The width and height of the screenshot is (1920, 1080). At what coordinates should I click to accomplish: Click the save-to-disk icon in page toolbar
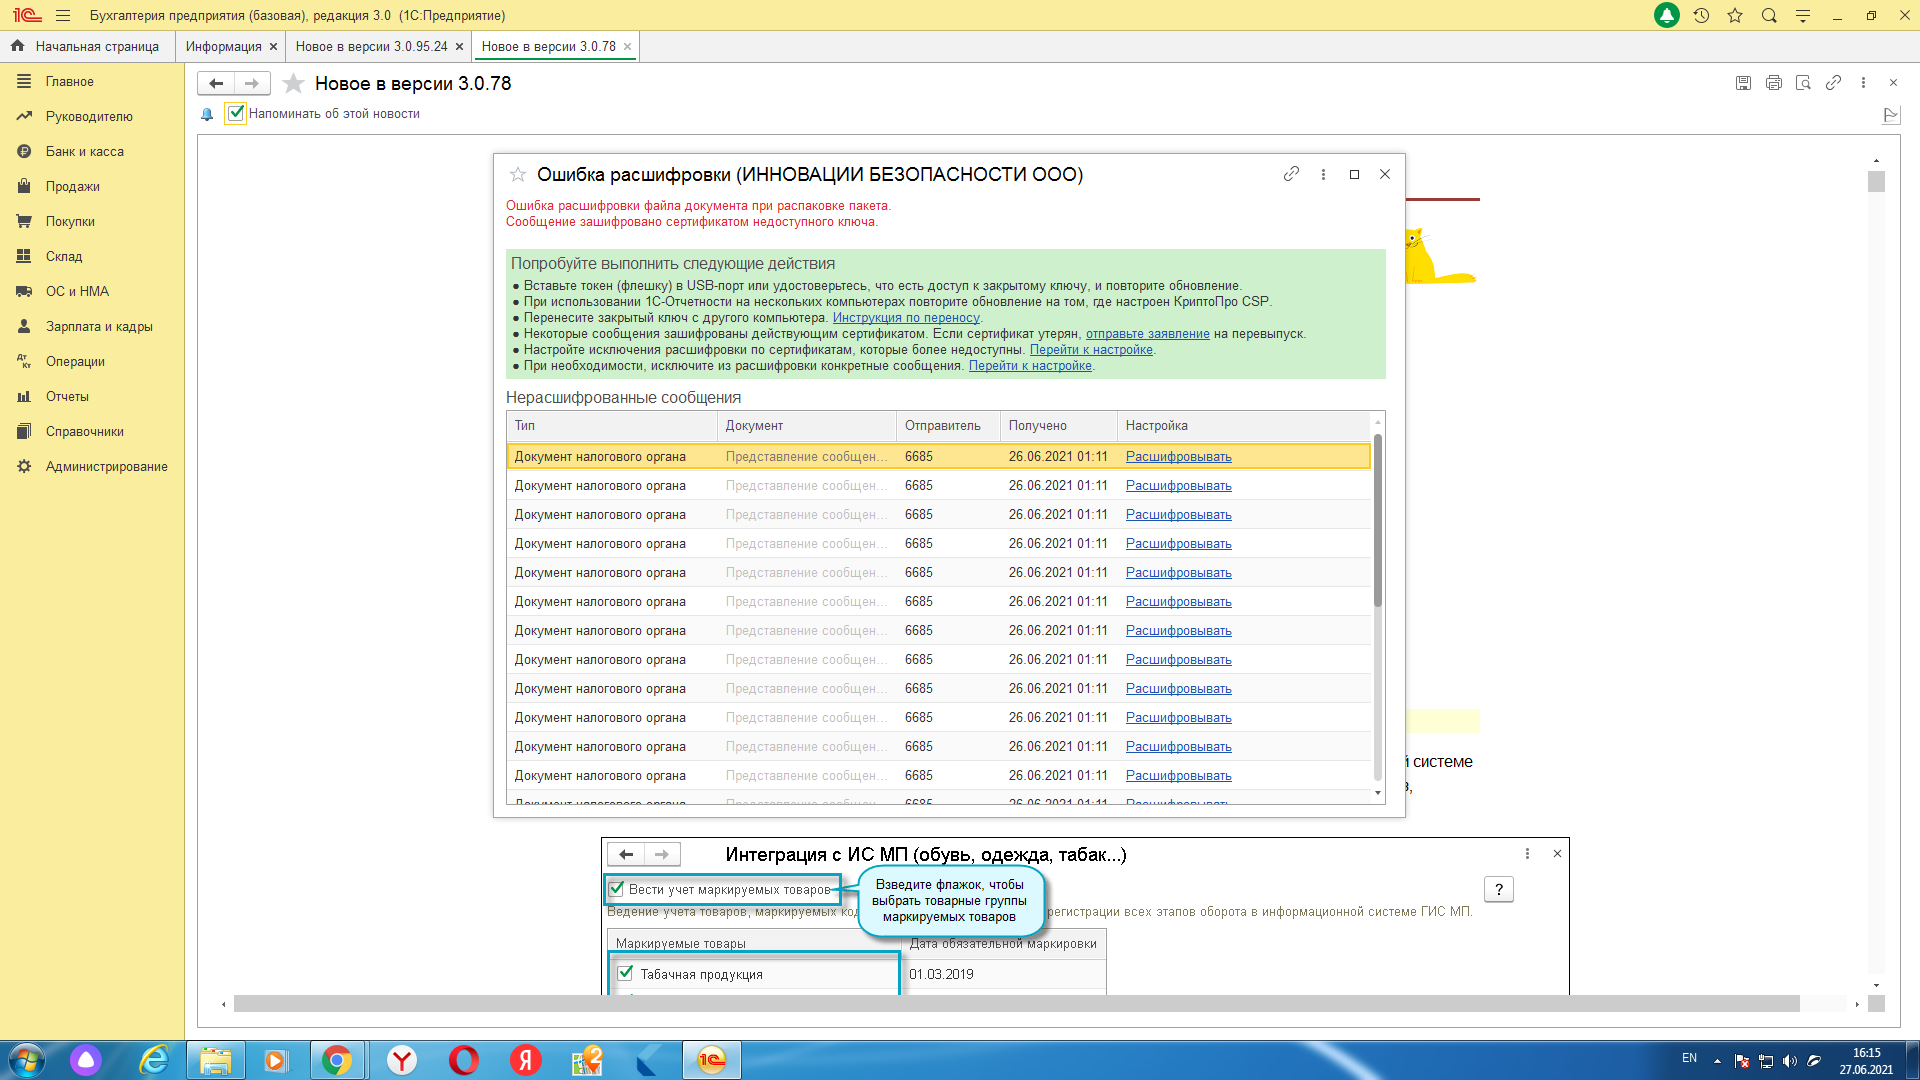(x=1743, y=83)
